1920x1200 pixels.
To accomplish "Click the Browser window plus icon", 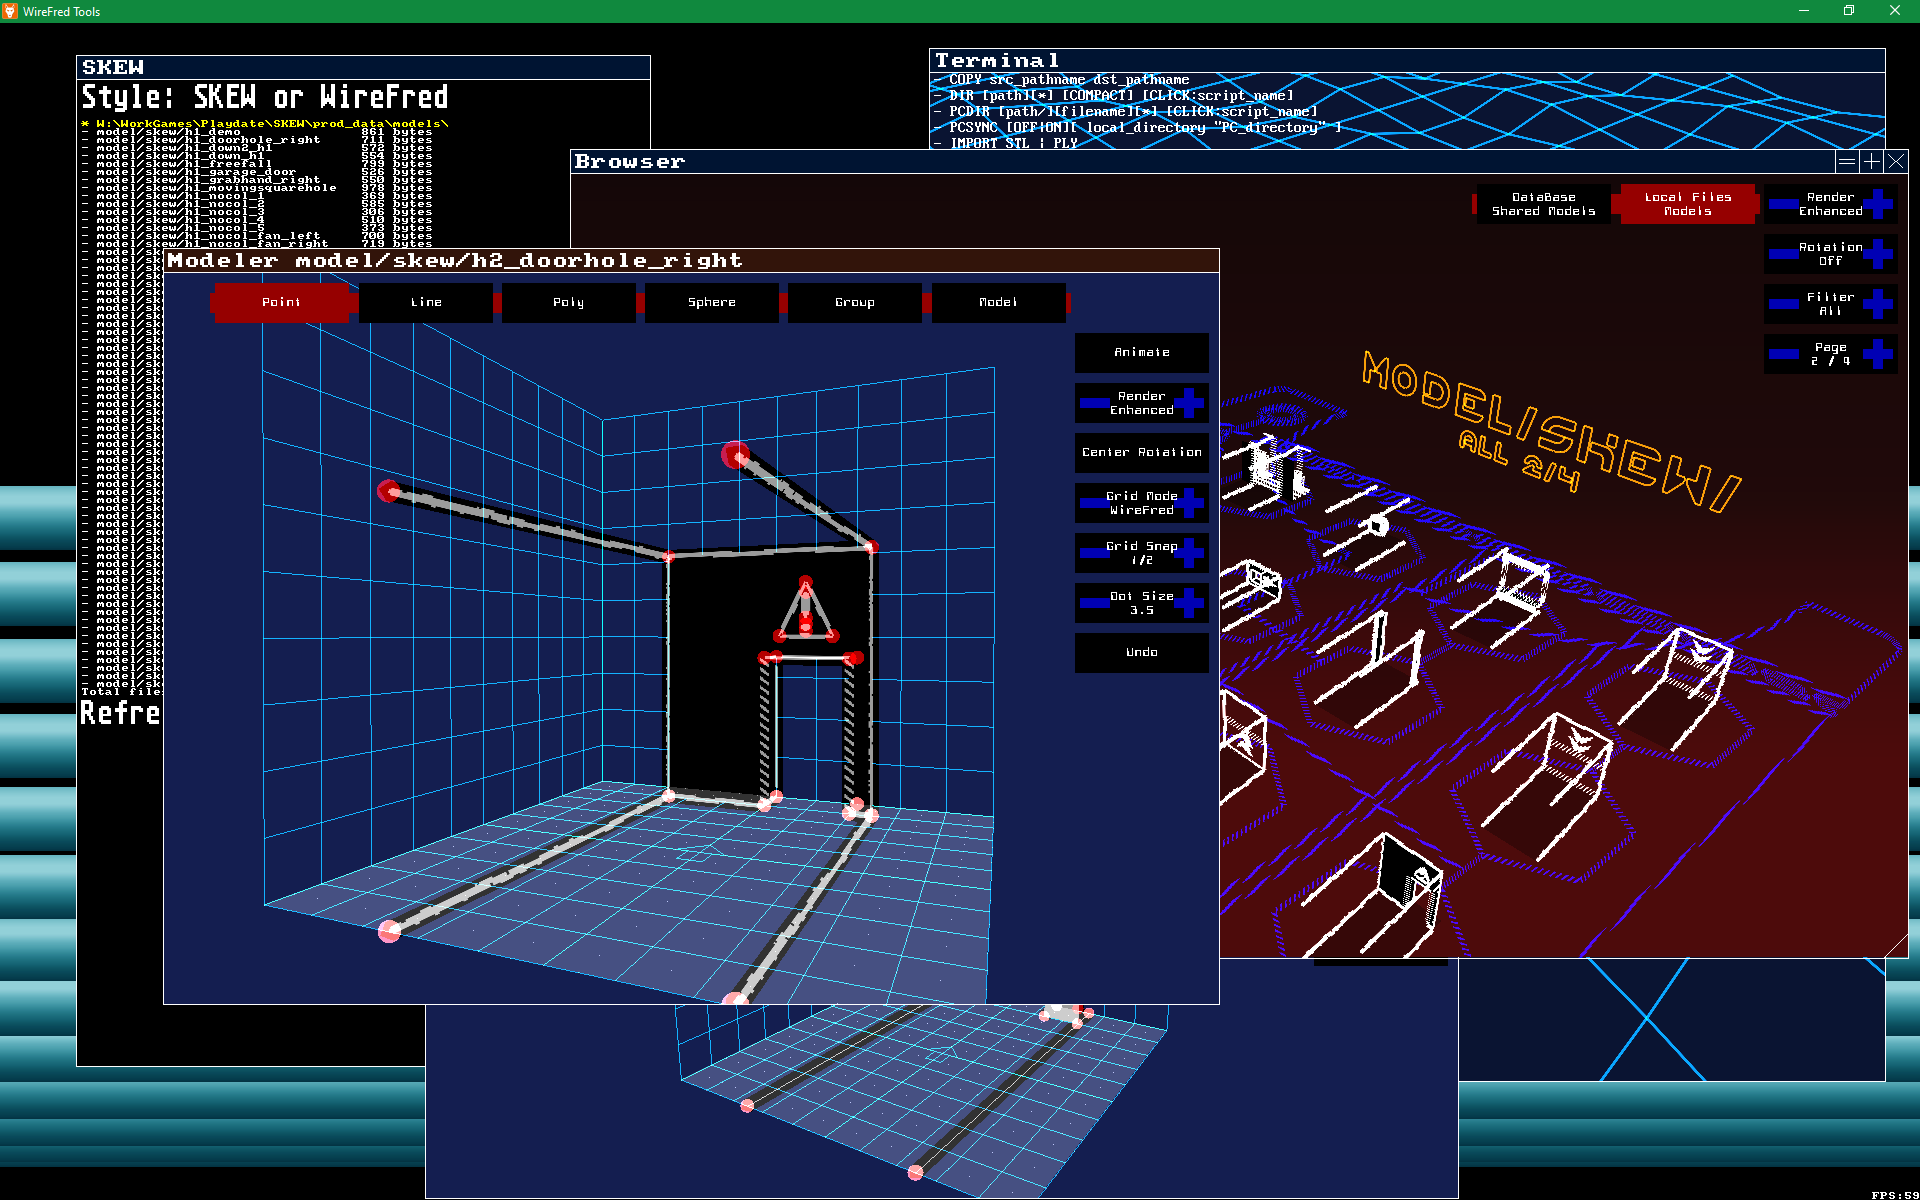I will (x=1871, y=161).
